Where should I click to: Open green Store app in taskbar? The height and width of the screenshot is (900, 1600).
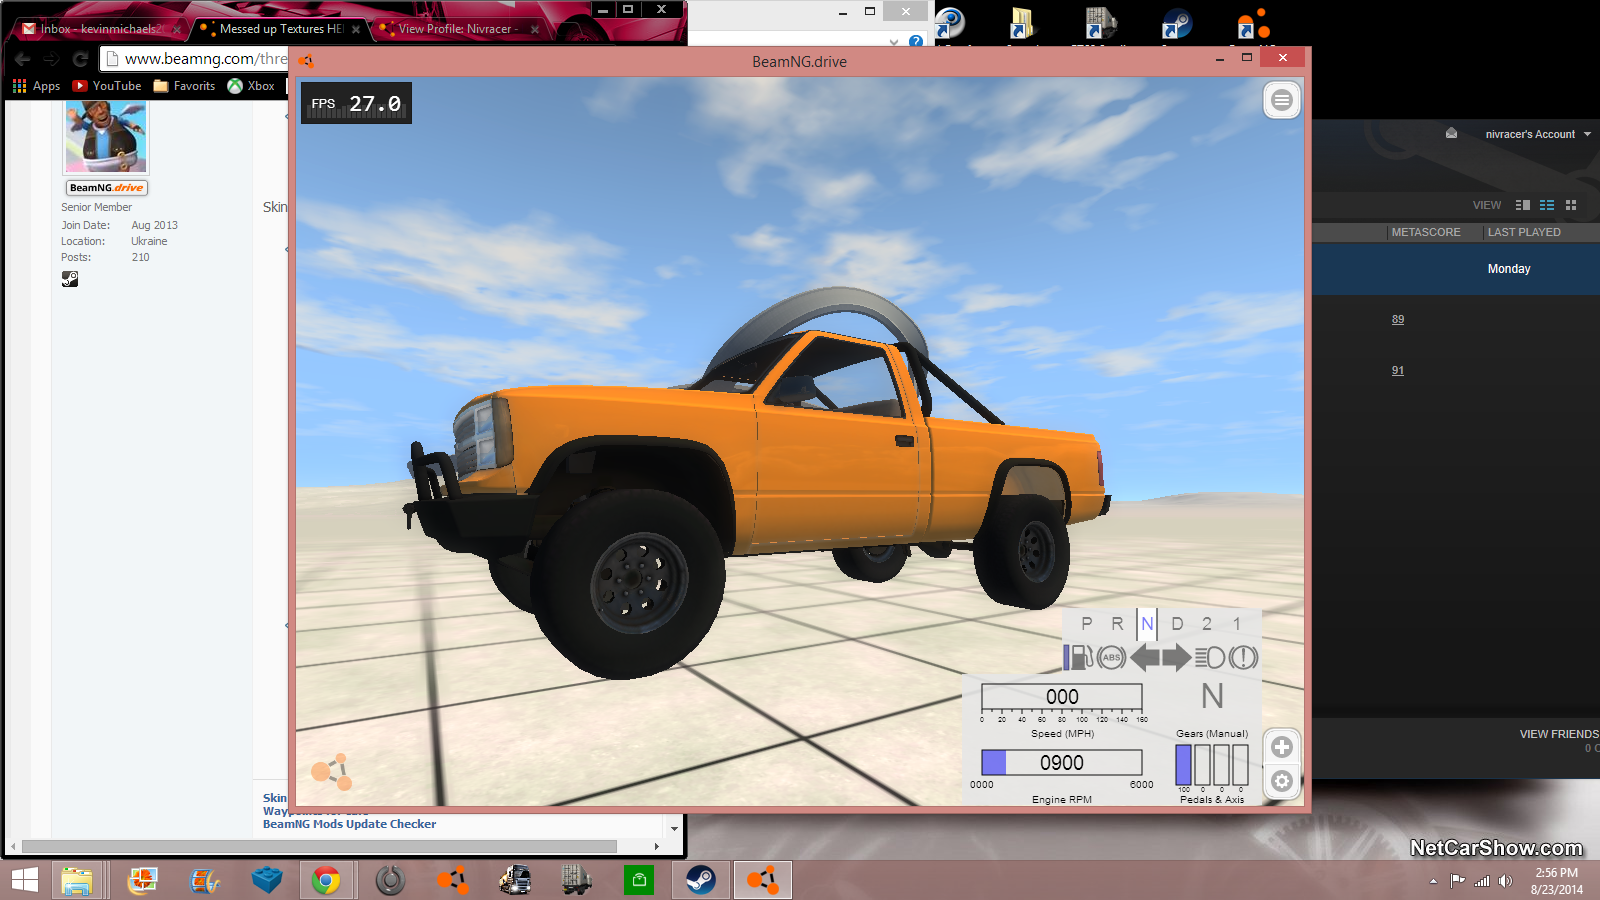(638, 880)
